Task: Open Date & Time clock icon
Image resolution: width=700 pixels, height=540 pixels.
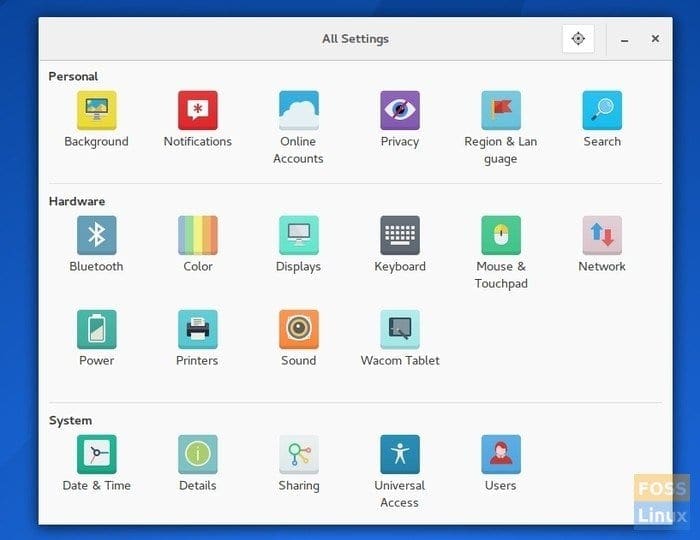Action: pyautogui.click(x=96, y=454)
